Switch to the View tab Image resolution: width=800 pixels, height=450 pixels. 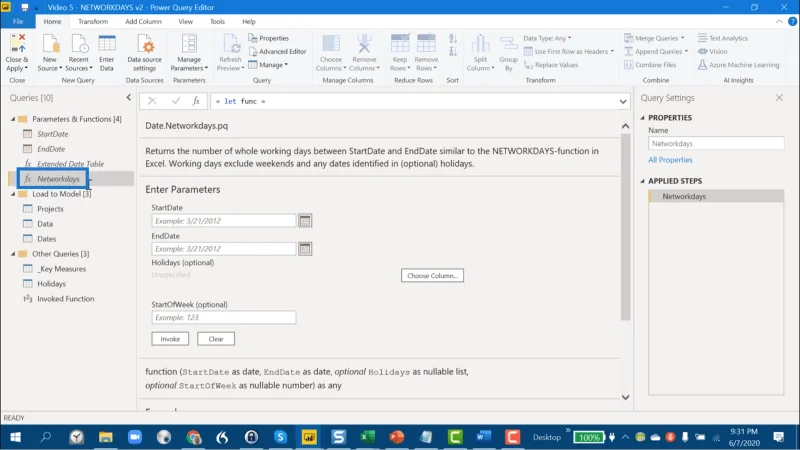pyautogui.click(x=186, y=21)
